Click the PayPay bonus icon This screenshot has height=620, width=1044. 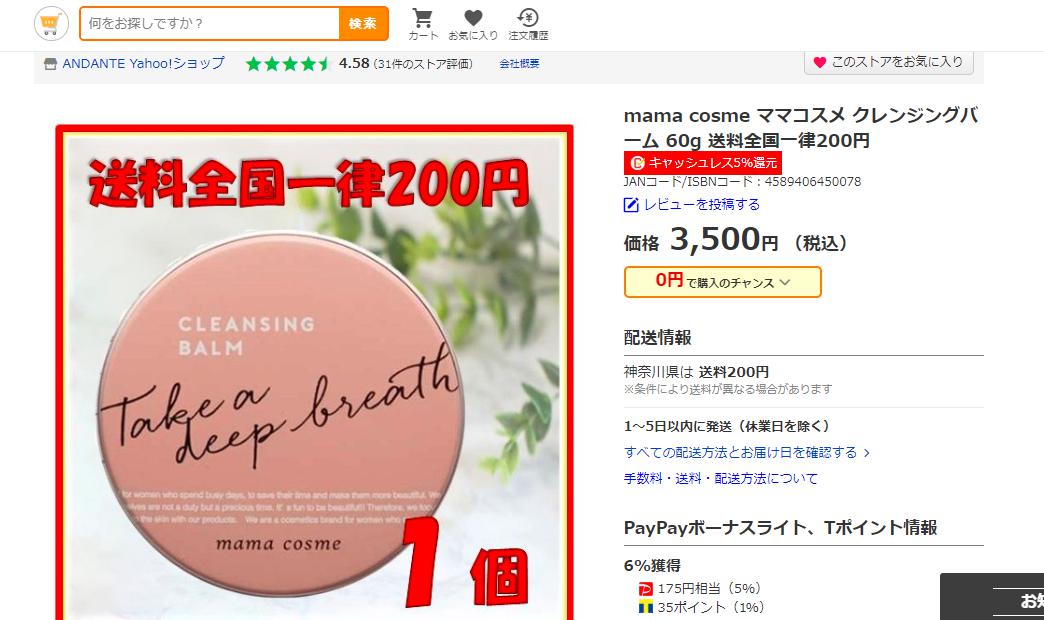tap(645, 589)
